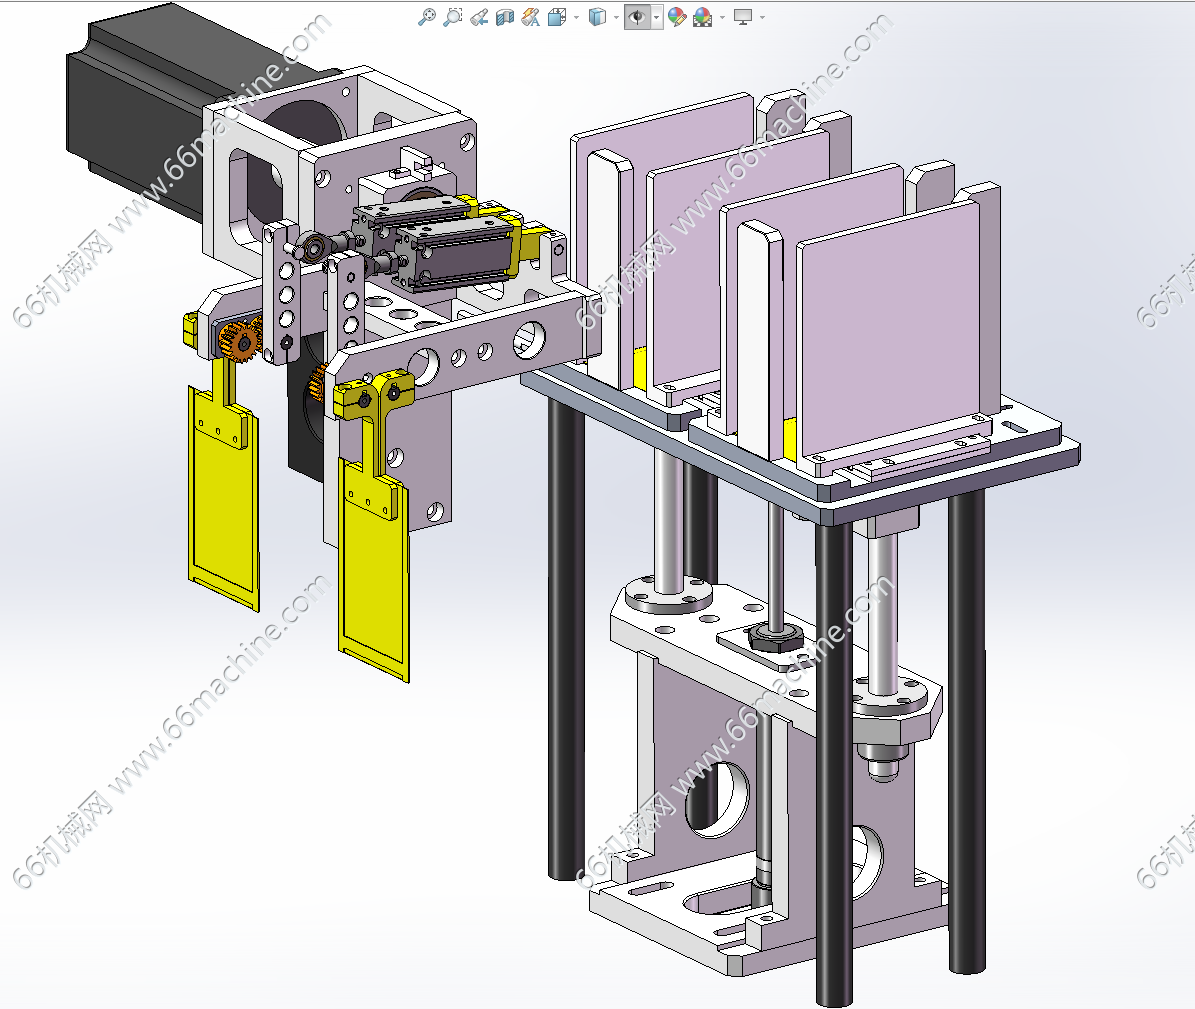Open the Apply Scene dropdown arrow
Image resolution: width=1195 pixels, height=1009 pixels.
coord(722,17)
